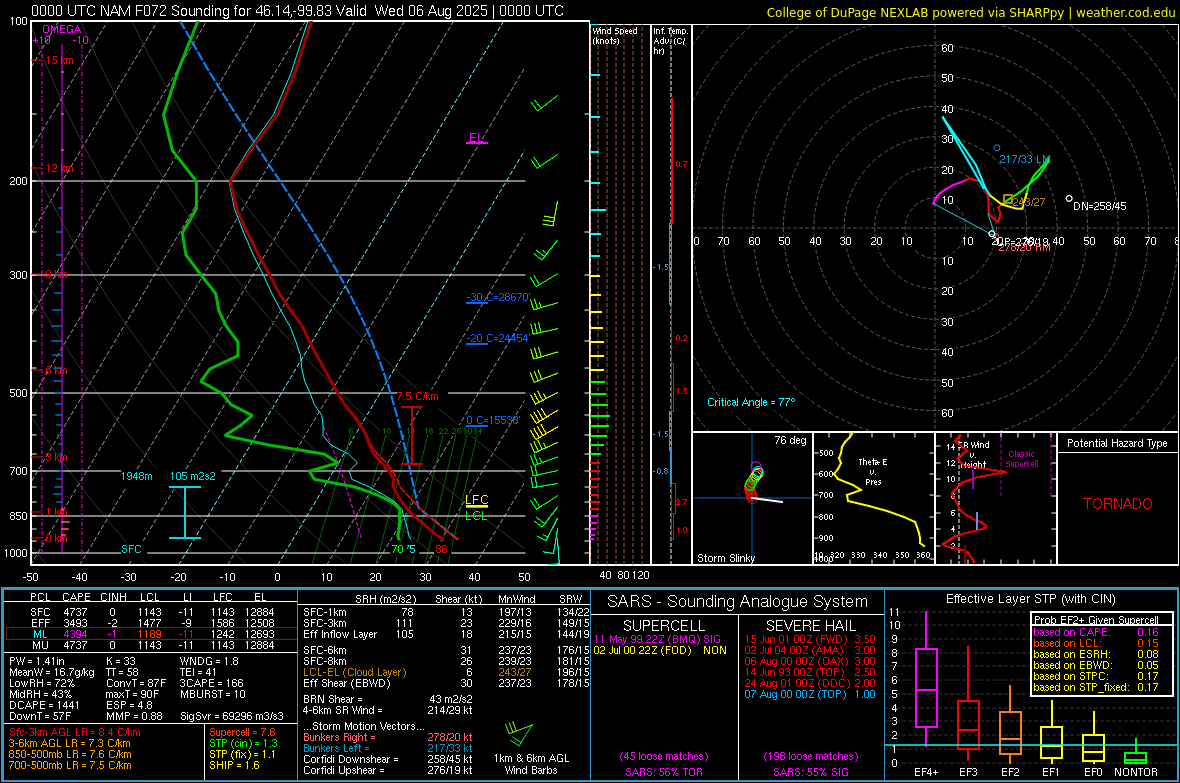This screenshot has height=783, width=1180.
Task: Click the '0 C=15536' level label
Action: pyautogui.click(x=493, y=420)
